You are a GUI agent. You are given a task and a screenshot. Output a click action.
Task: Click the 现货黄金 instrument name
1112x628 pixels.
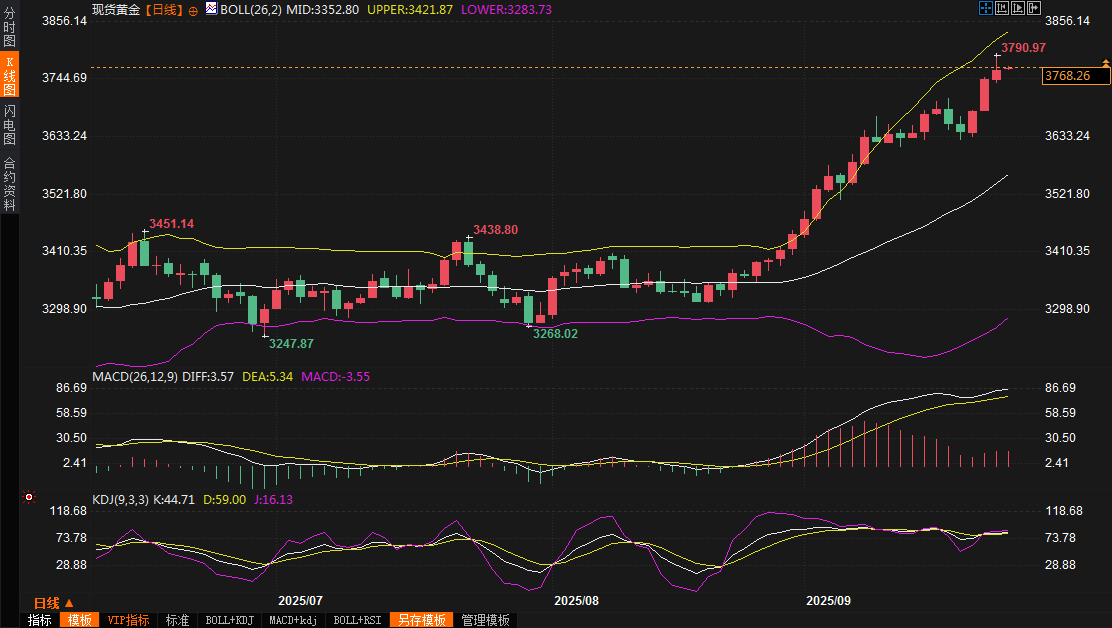click(x=116, y=10)
